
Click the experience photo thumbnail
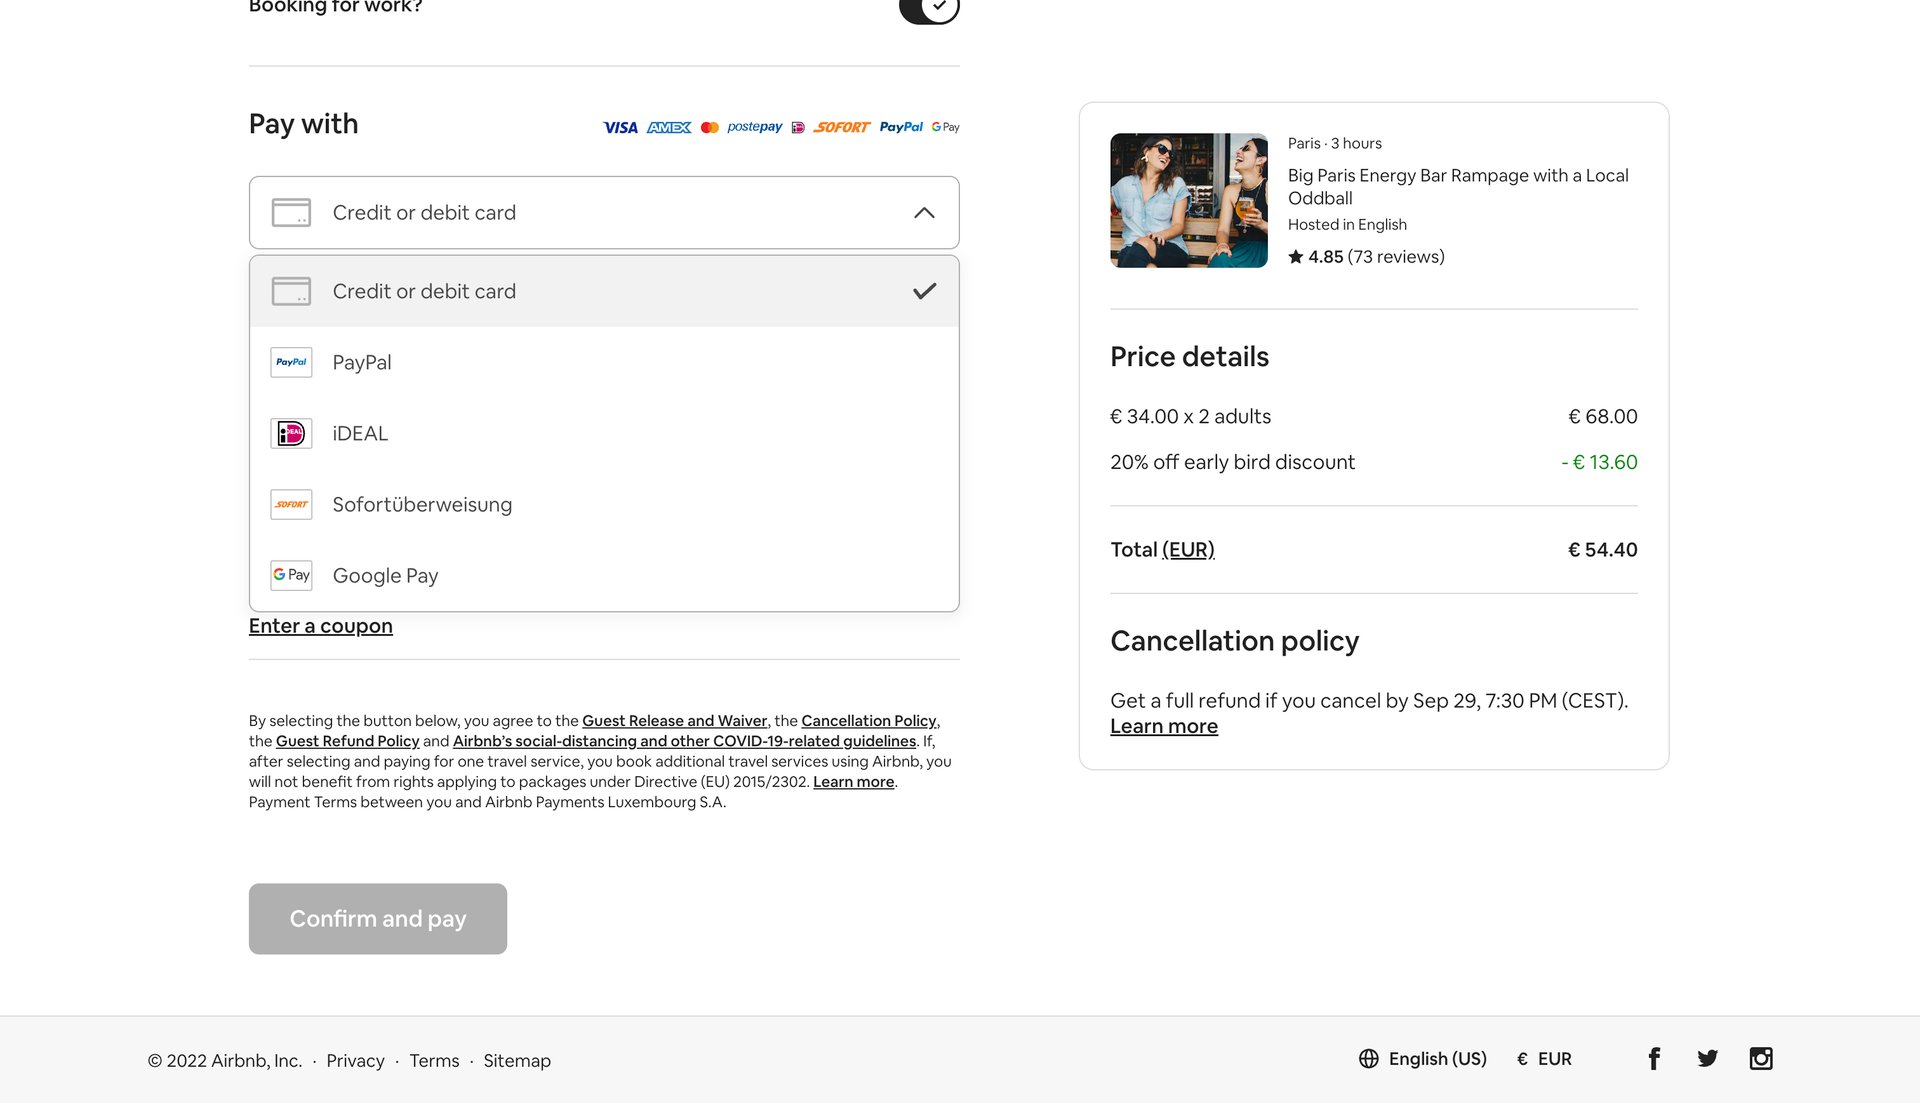[1188, 200]
